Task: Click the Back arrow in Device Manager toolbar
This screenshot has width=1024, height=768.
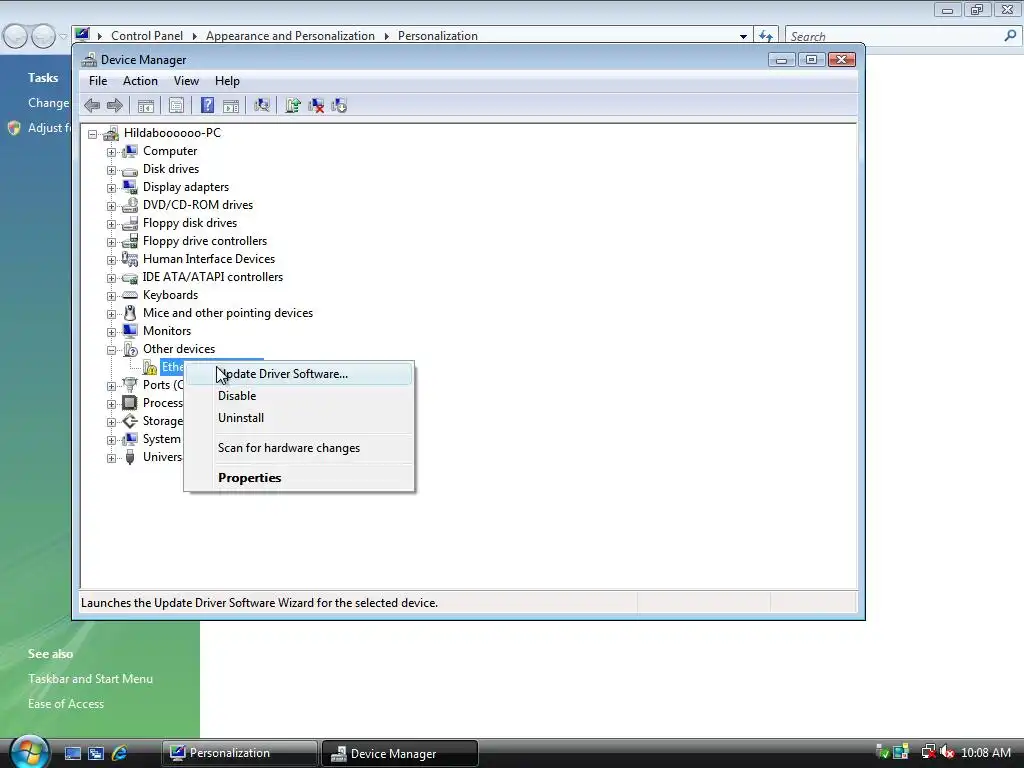Action: [x=92, y=105]
